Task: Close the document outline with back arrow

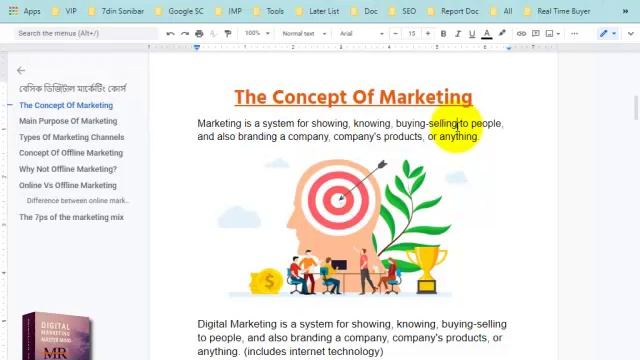Action: click(21, 71)
